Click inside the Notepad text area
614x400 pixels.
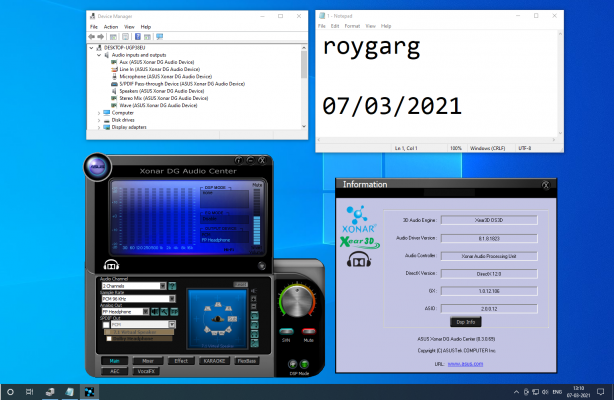point(437,83)
